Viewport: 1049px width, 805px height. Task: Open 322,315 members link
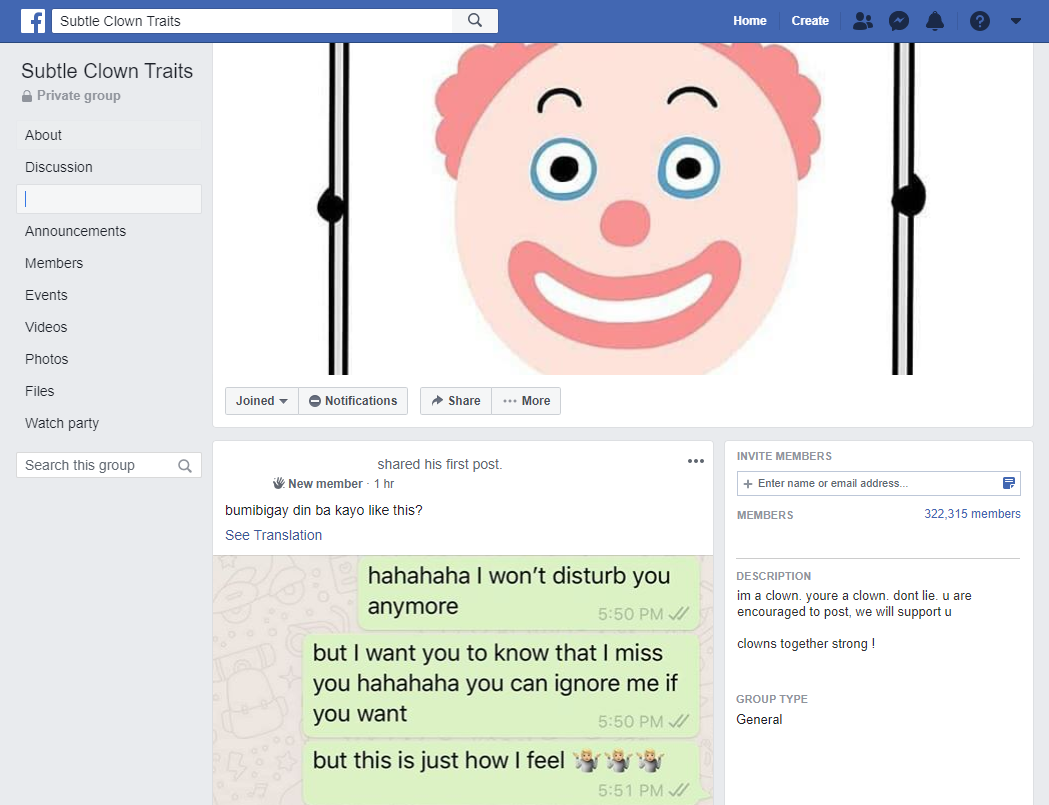pos(972,514)
